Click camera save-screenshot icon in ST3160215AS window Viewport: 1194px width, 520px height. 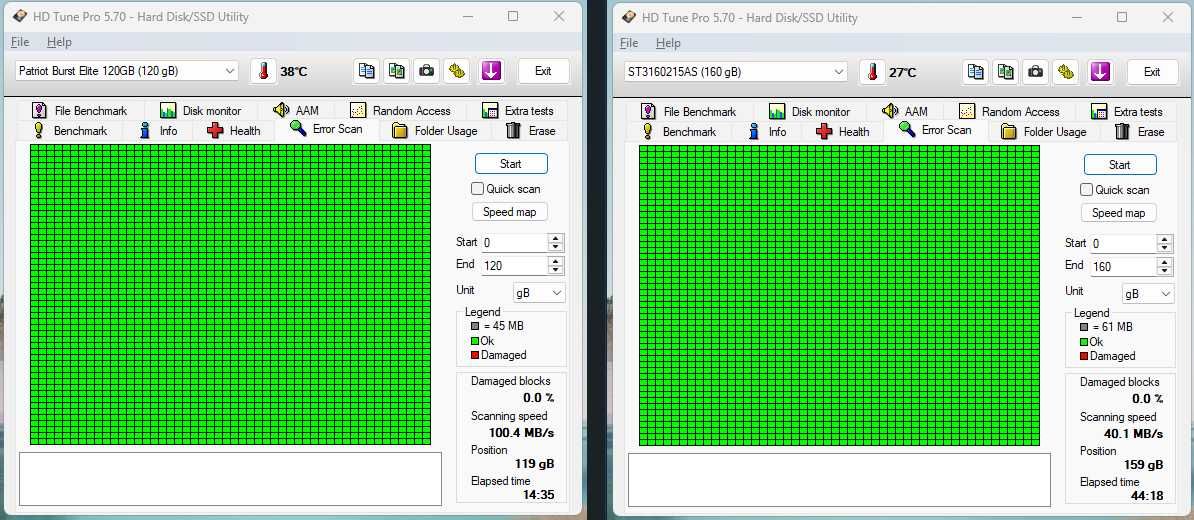click(1036, 72)
